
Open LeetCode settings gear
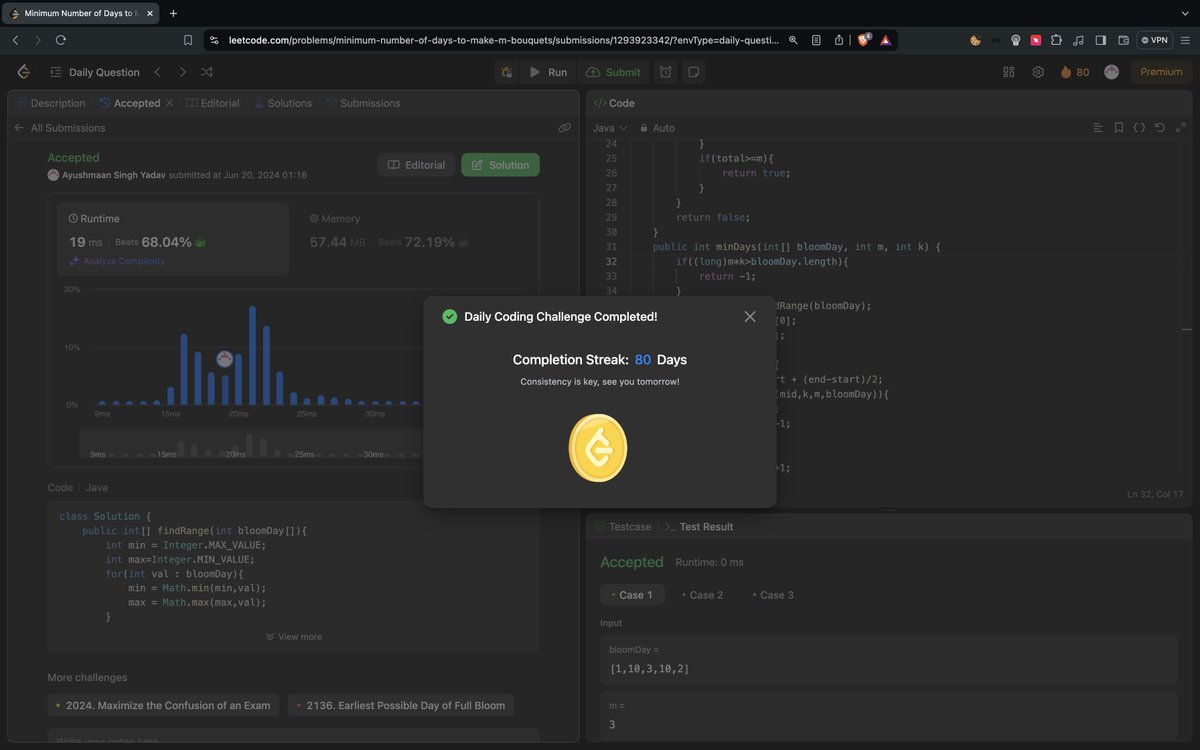[1038, 72]
